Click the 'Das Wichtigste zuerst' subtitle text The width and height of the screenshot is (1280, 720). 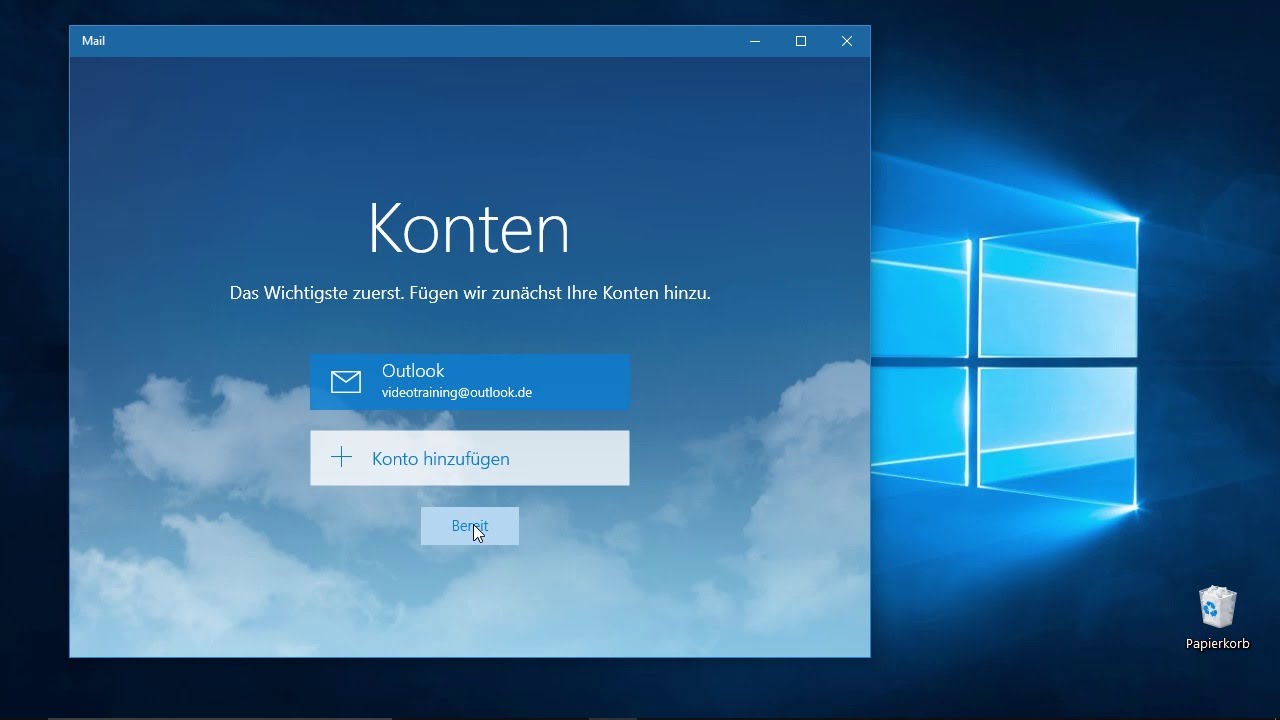coord(470,293)
